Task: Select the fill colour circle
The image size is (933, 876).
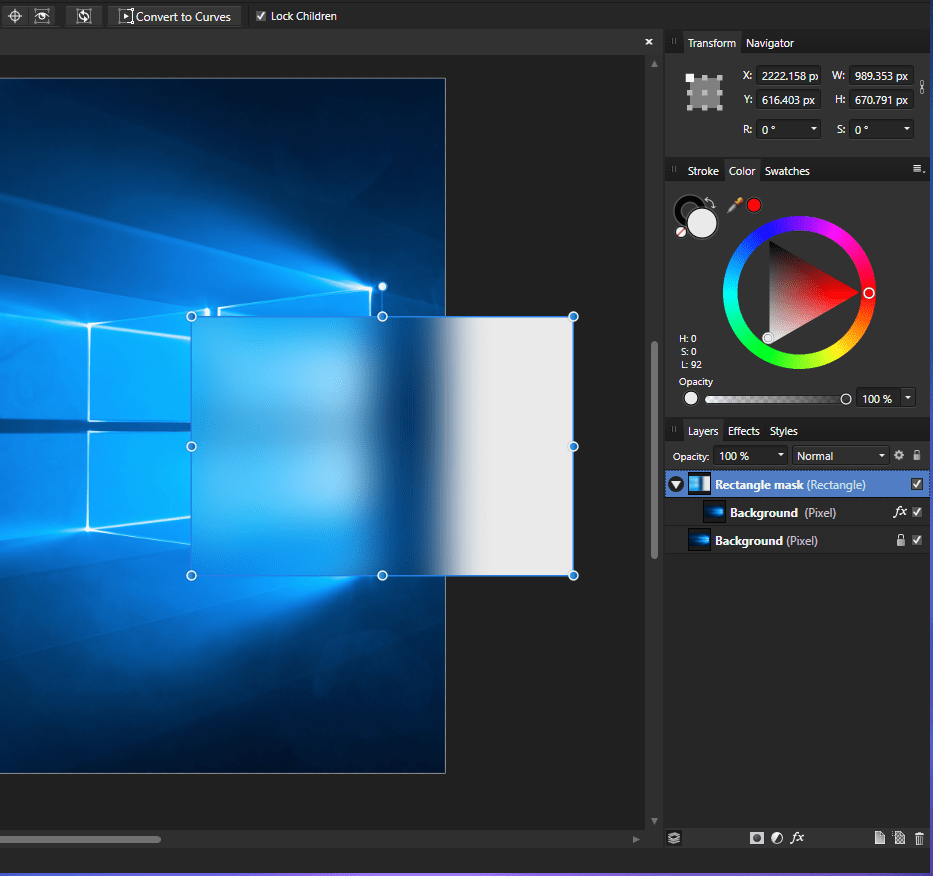Action: 702,224
